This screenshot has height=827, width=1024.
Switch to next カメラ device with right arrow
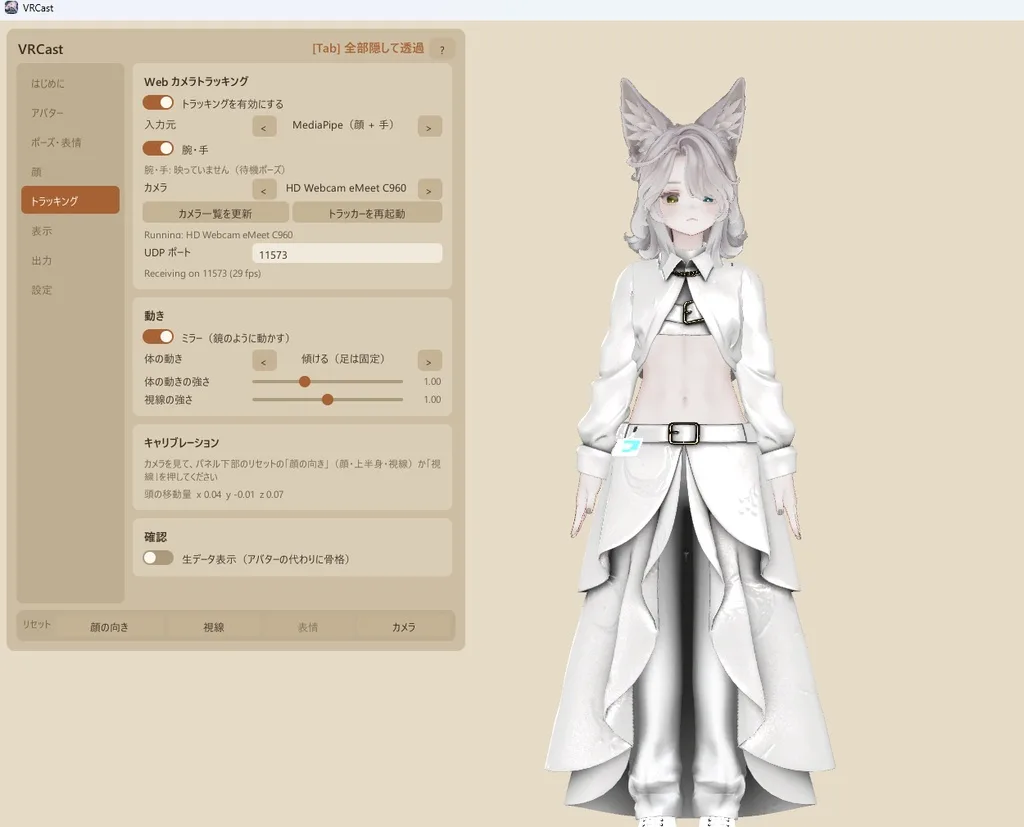click(x=429, y=189)
